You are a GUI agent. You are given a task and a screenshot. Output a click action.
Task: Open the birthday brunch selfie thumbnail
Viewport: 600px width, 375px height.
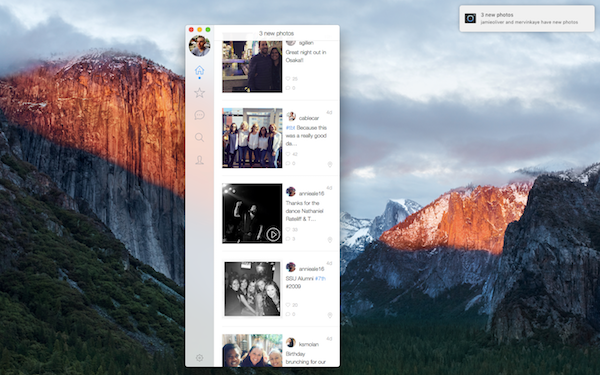click(x=252, y=351)
